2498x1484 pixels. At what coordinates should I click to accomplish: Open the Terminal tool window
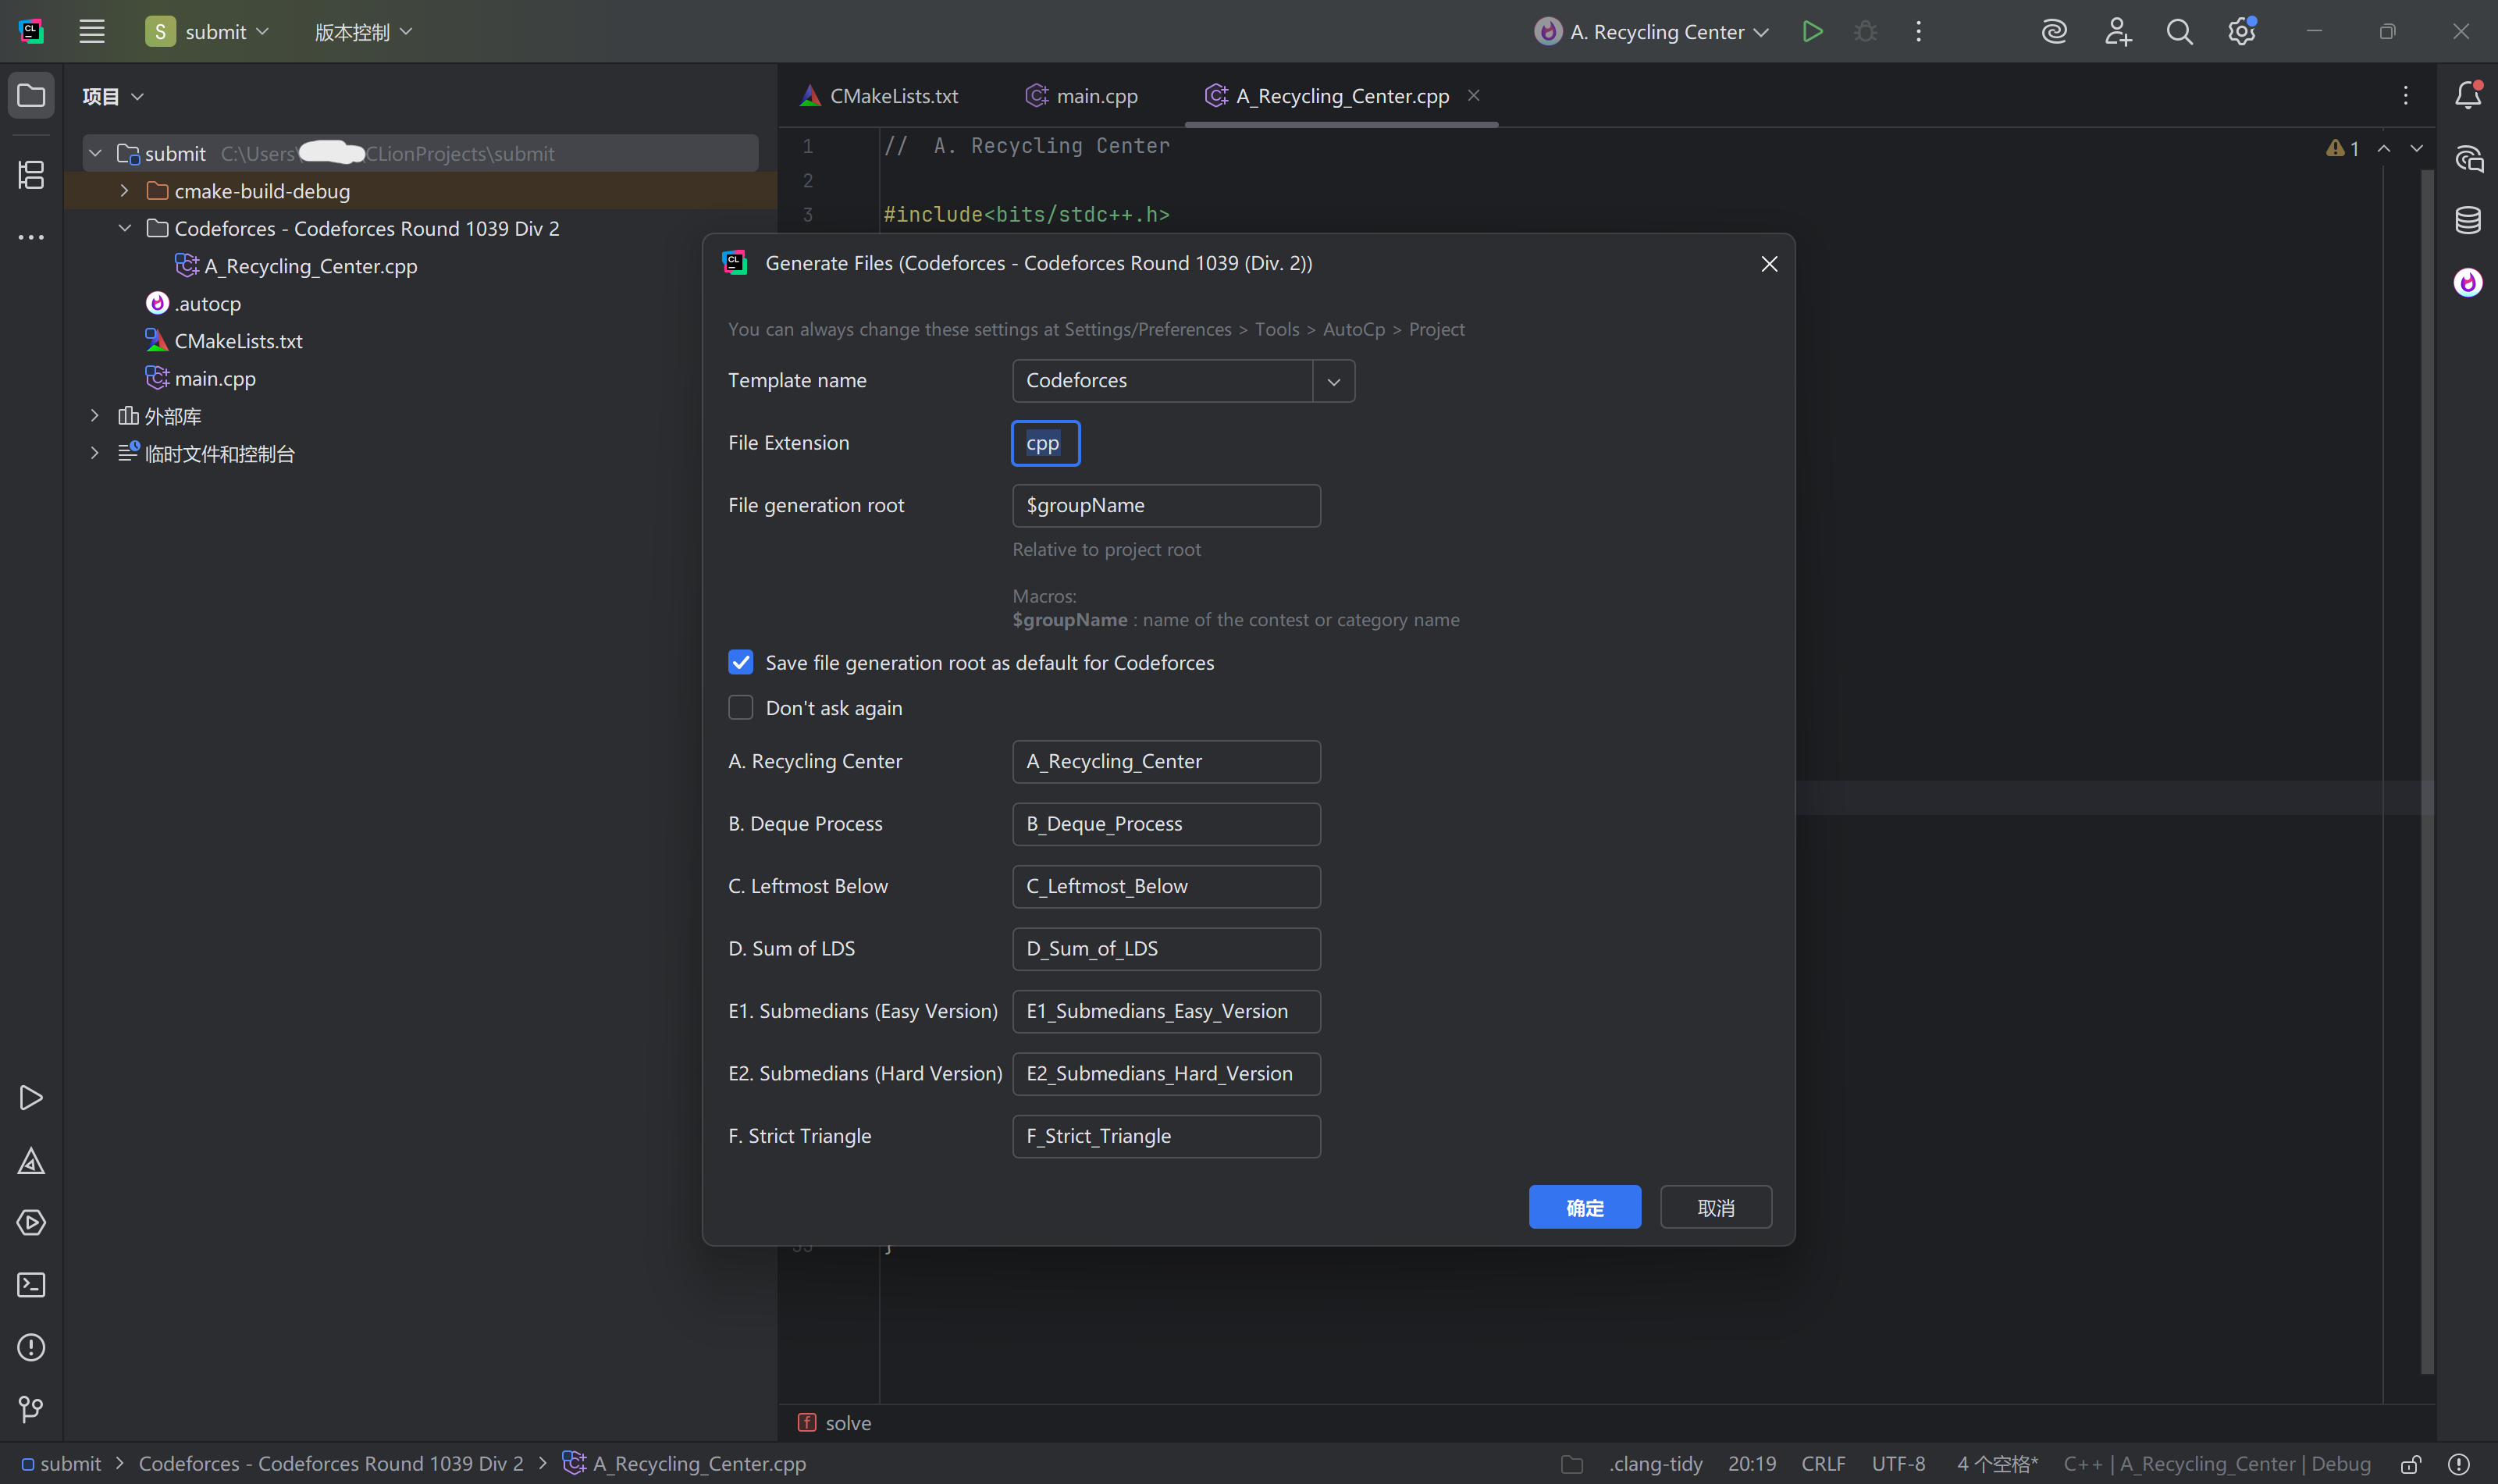tap(31, 1285)
